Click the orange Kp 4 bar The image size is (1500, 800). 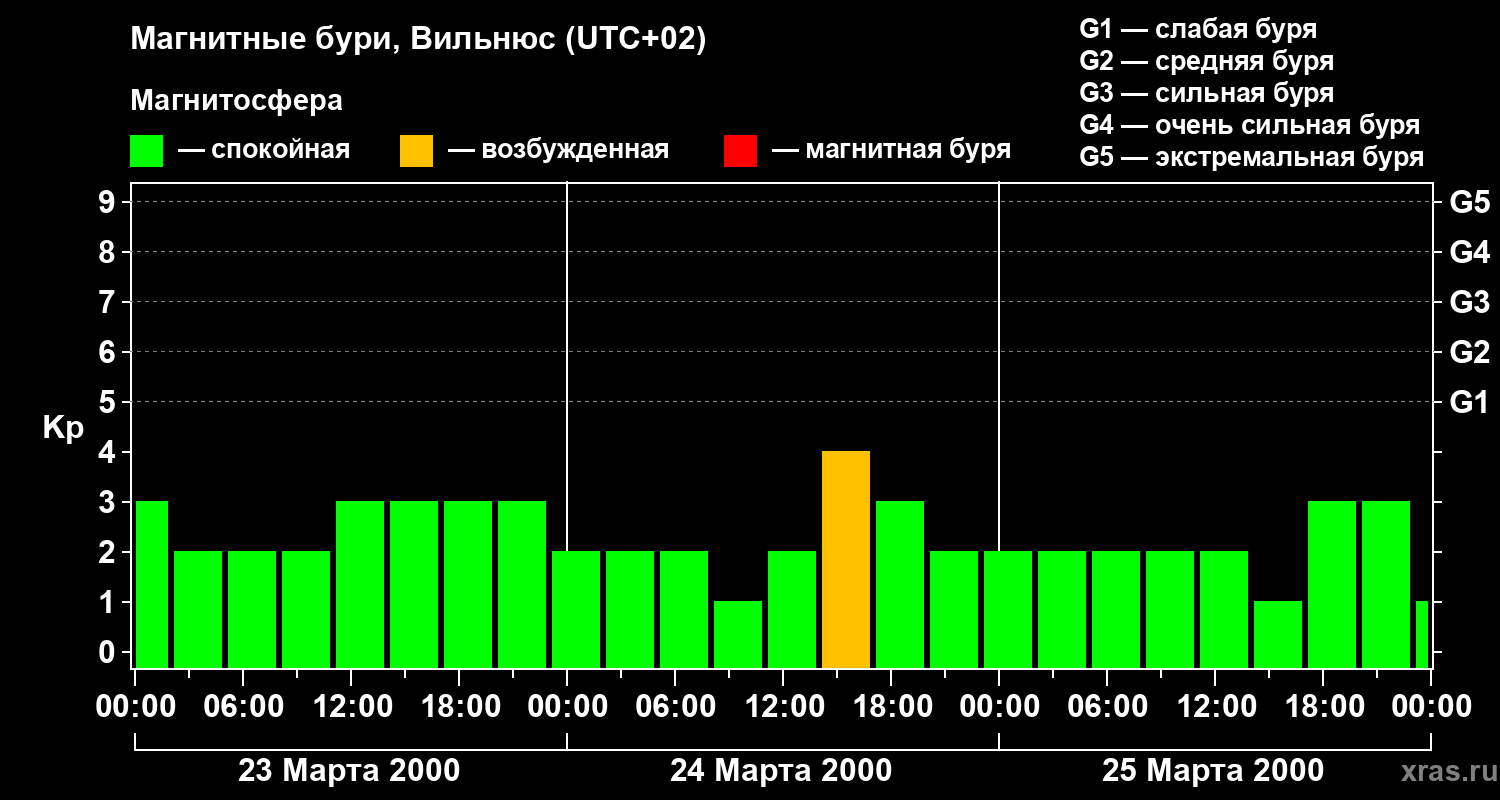coord(846,560)
